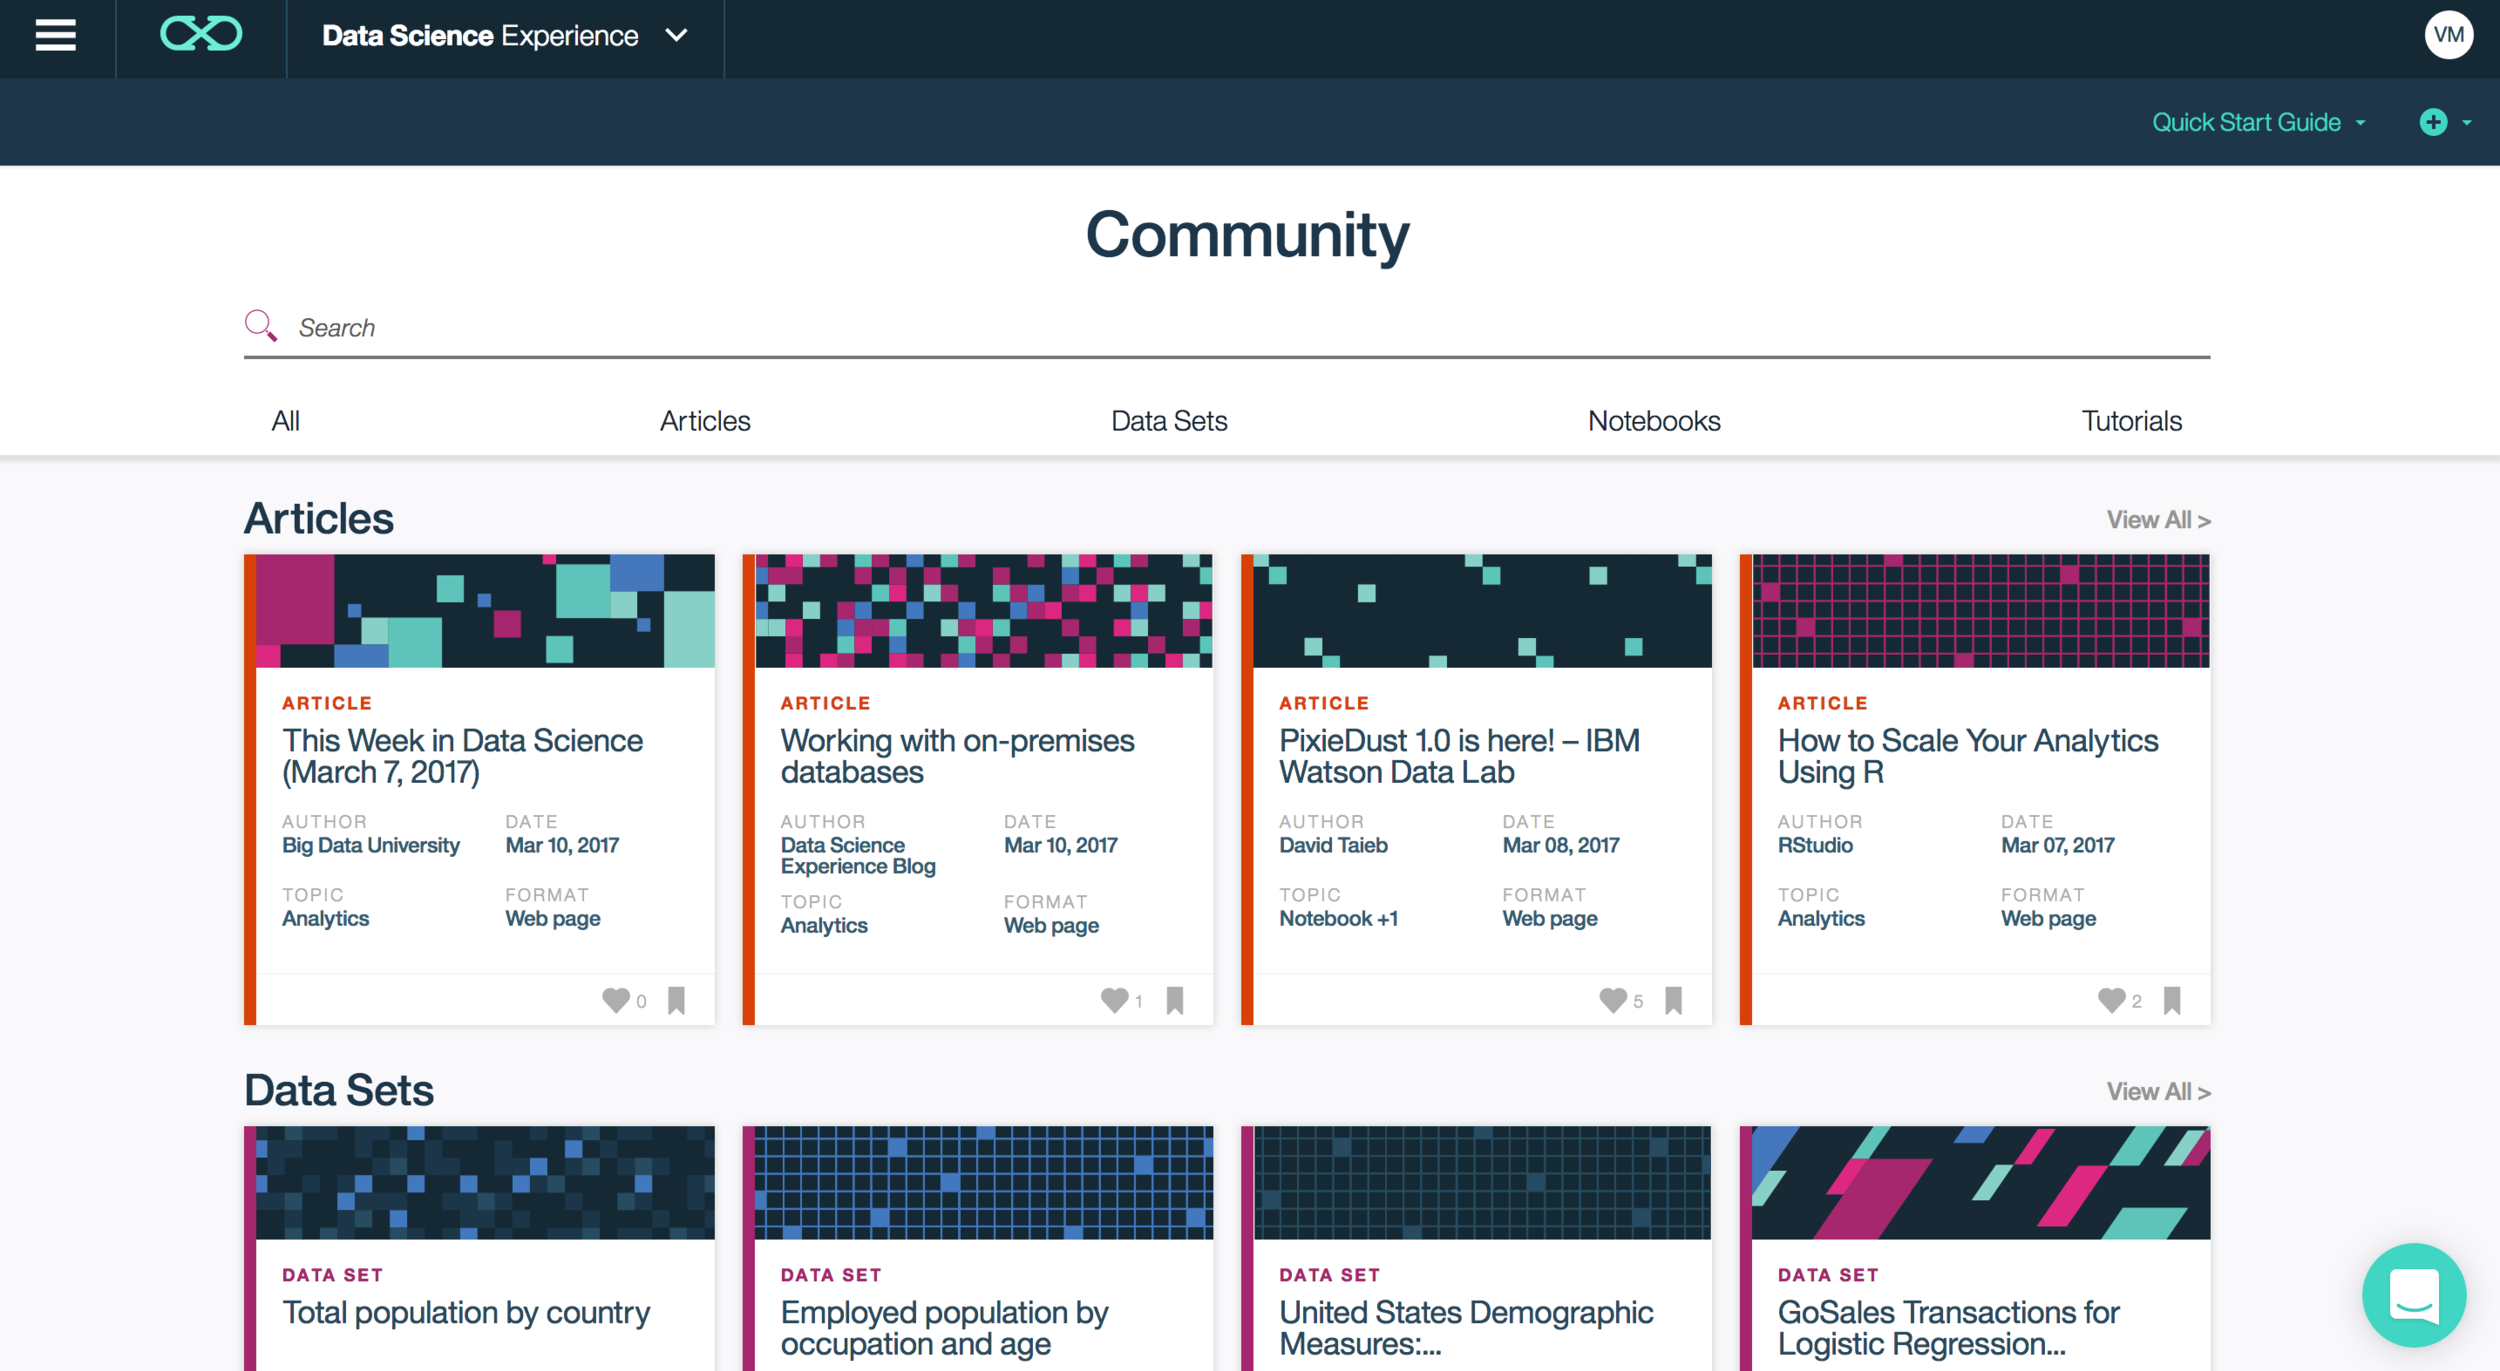Open the chat support bubble
Screen dimensions: 2500x1371
coord(2414,1295)
